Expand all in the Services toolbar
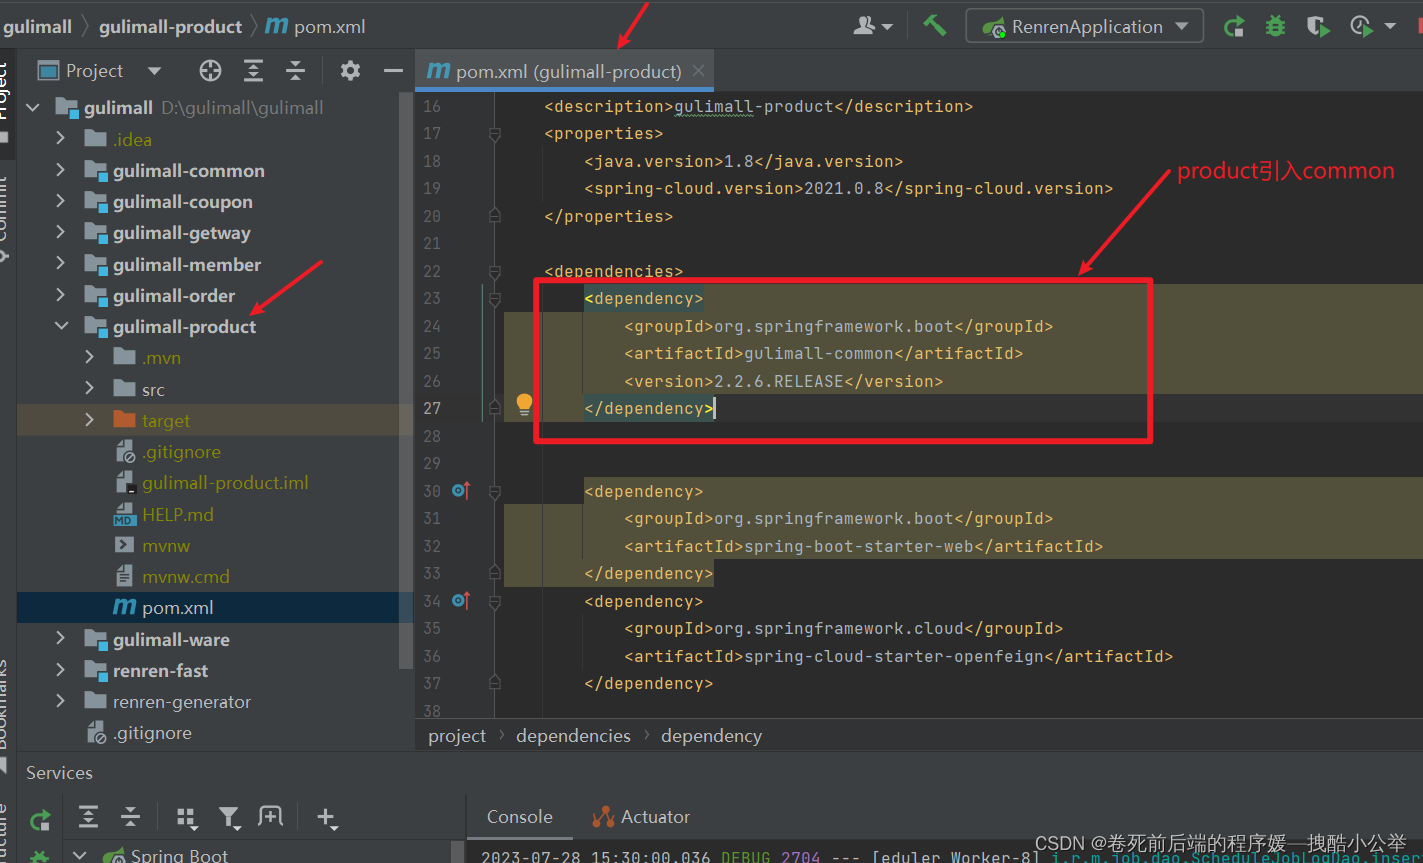 [88, 817]
